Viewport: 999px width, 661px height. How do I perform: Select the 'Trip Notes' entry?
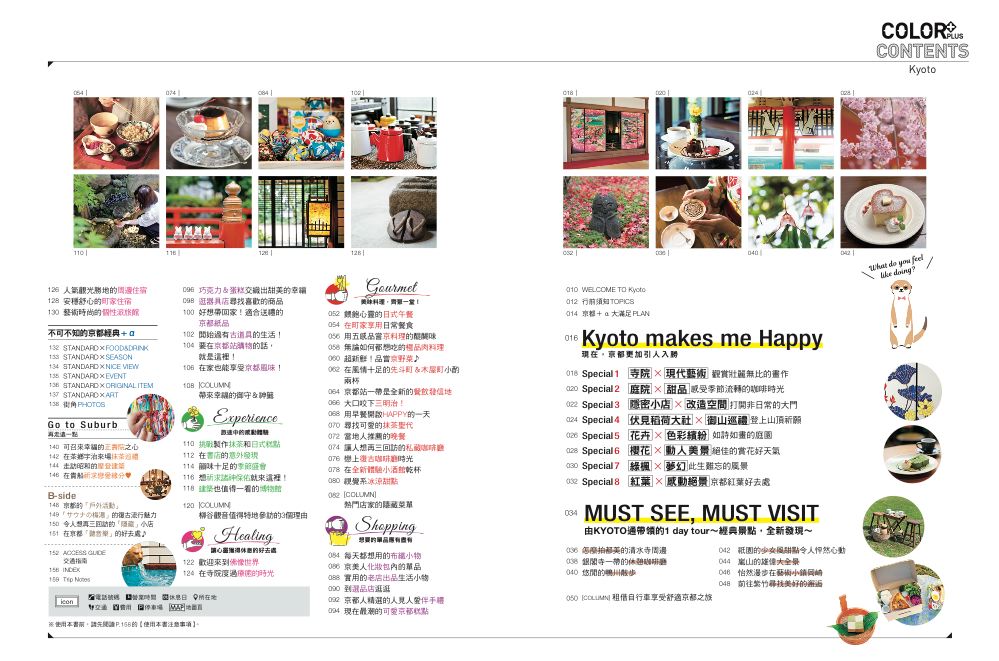(x=70, y=580)
